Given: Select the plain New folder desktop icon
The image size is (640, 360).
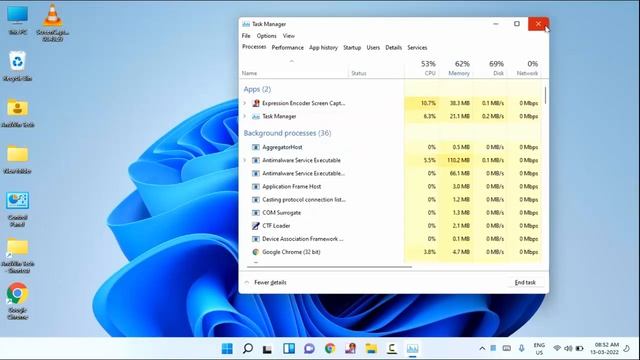Looking at the screenshot, I should pyautogui.click(x=18, y=159).
